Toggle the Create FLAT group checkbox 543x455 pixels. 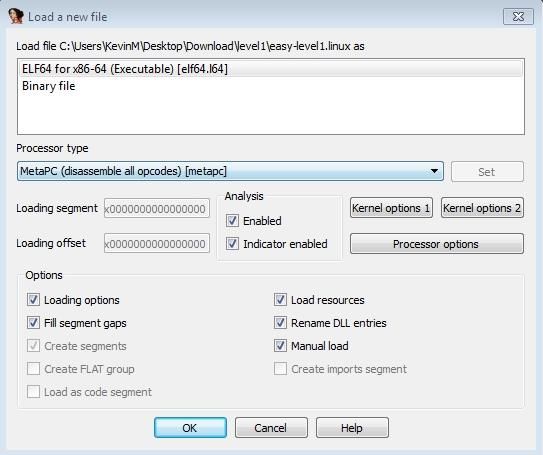[33, 369]
